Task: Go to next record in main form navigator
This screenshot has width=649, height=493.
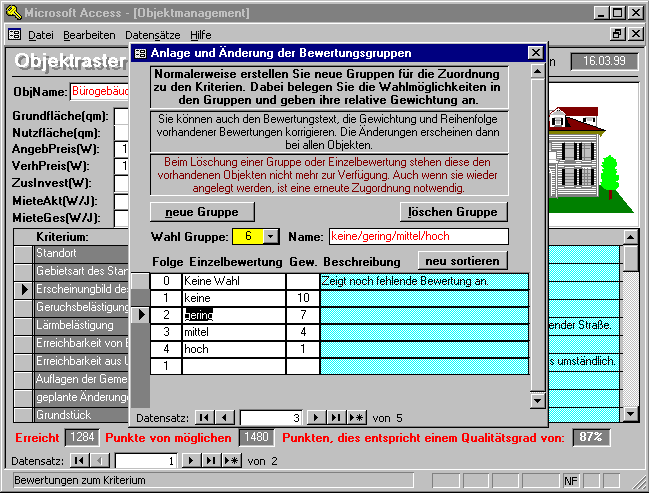Action: 191,460
